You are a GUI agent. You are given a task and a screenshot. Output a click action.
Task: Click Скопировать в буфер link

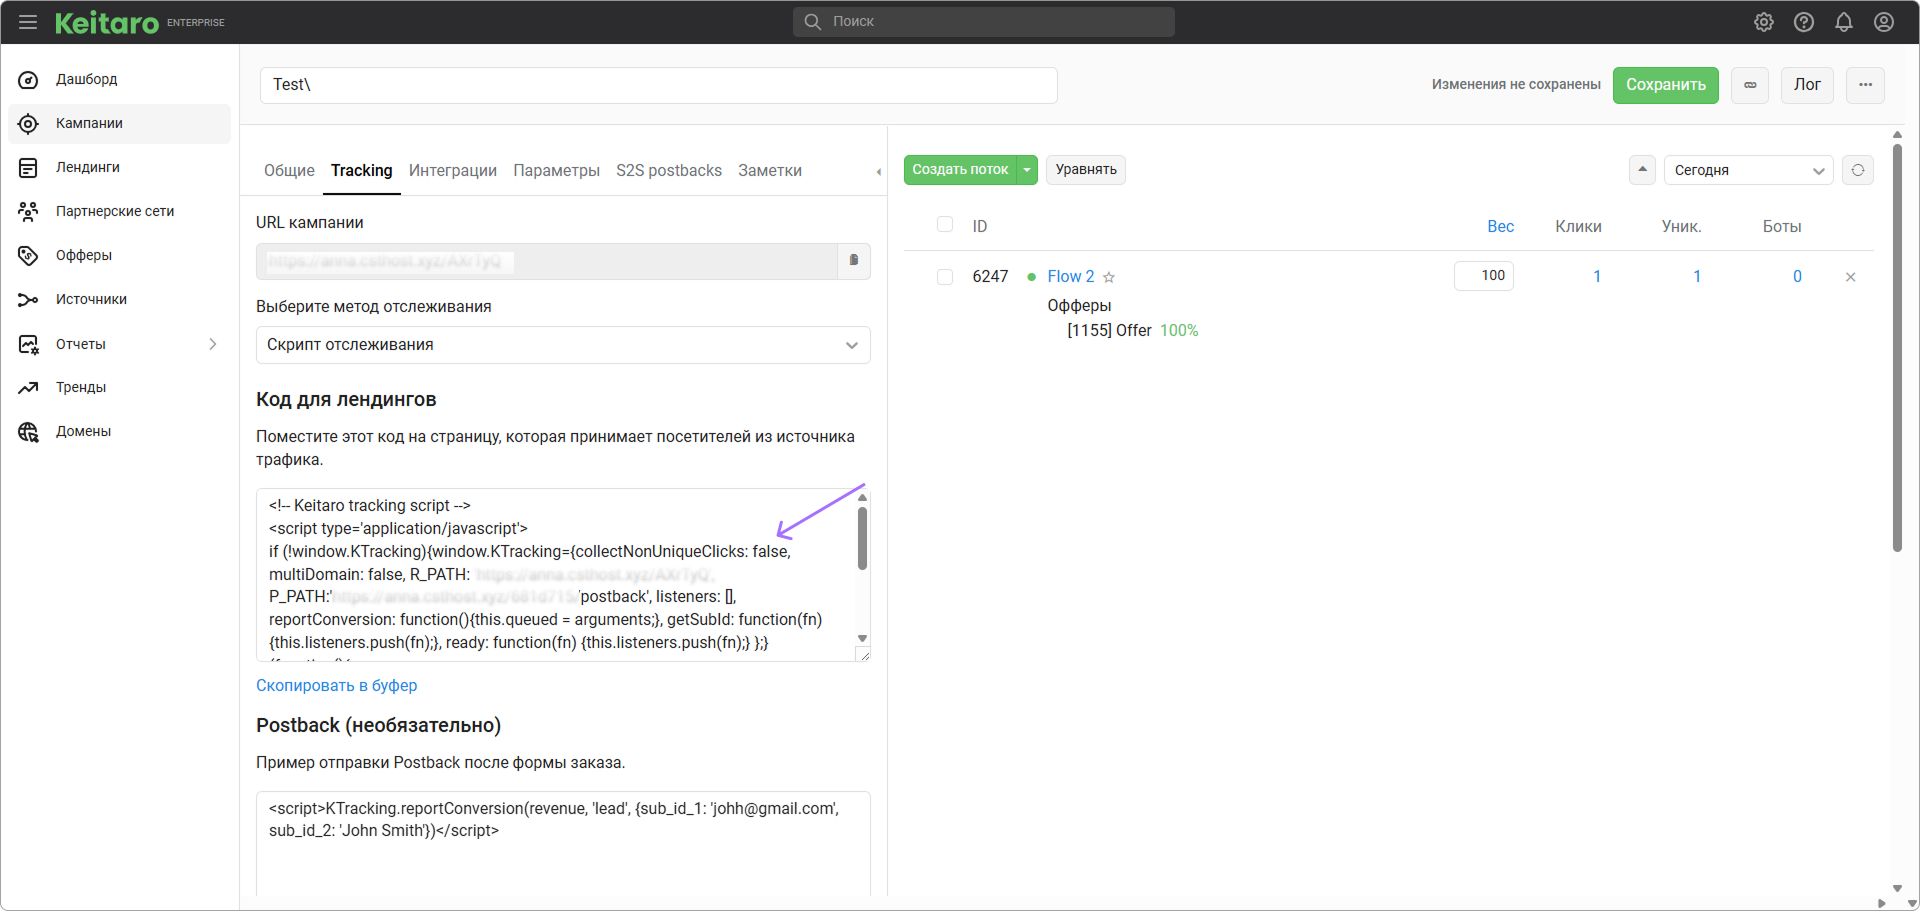(x=336, y=685)
